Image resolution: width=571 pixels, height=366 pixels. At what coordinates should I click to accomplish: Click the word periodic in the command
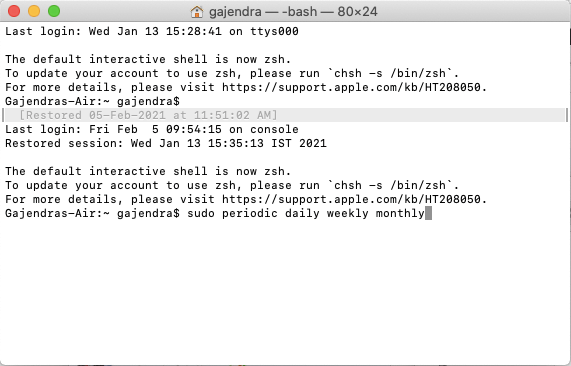click(250, 214)
